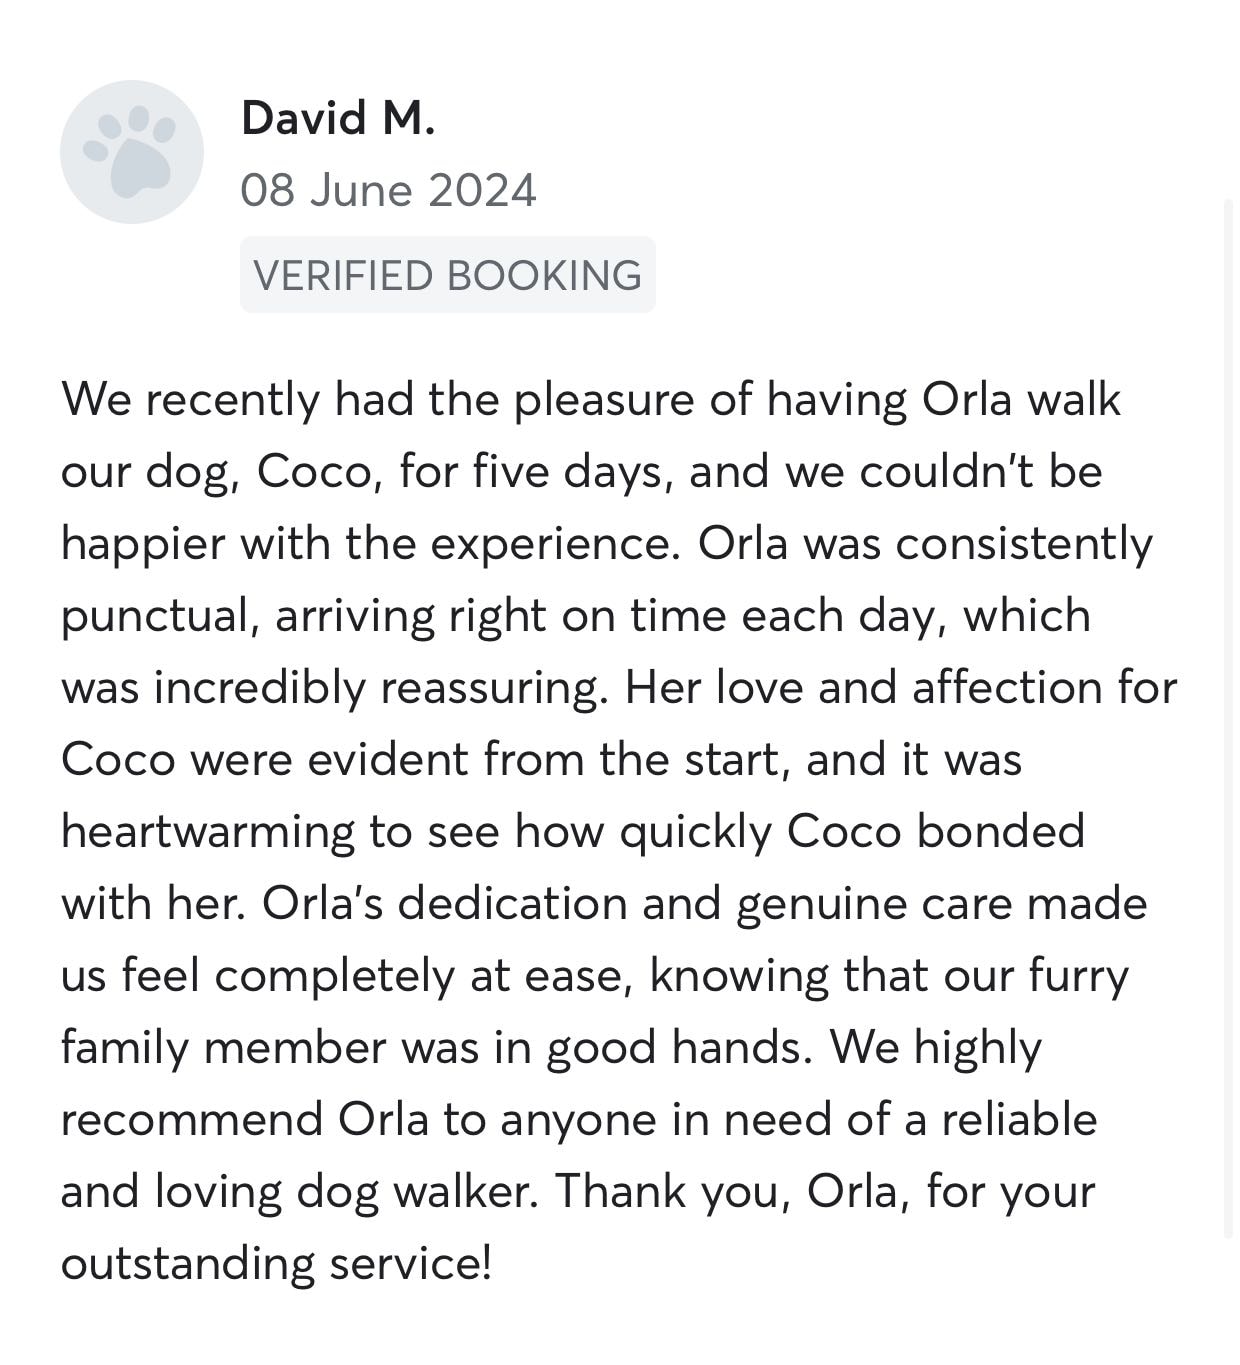Click the word "recommend" in the review

[x=192, y=1120]
